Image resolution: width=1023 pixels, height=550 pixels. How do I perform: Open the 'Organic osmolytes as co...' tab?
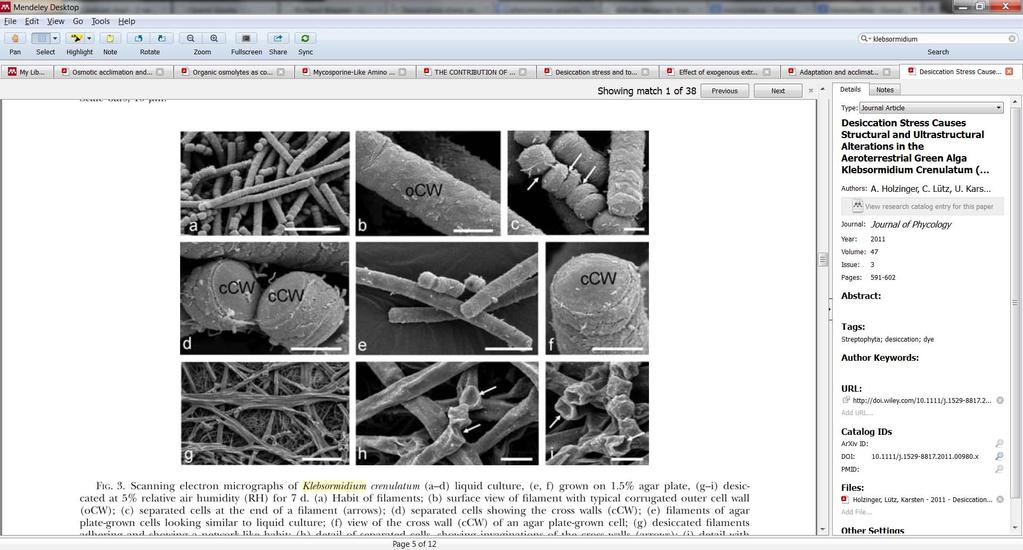point(232,72)
